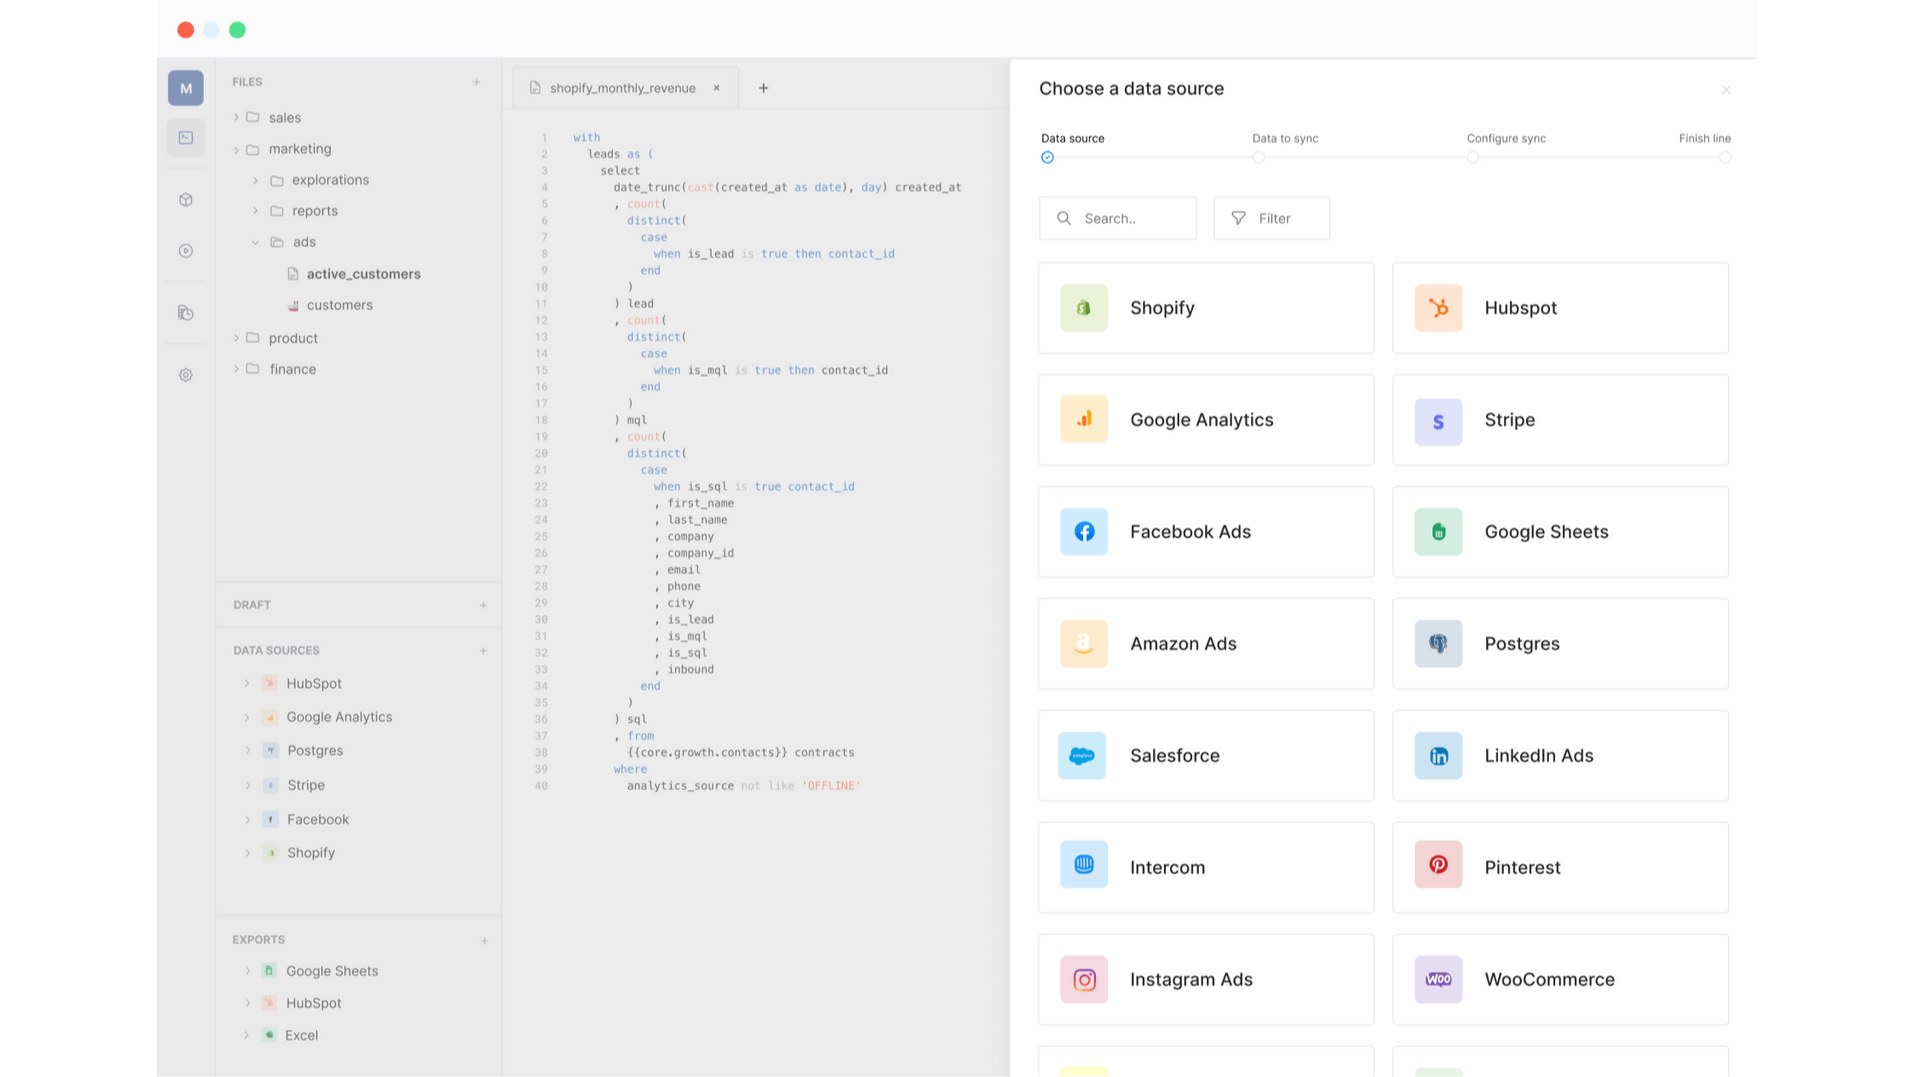
Task: Click the run/play icon in the sidebar
Action: click(185, 251)
